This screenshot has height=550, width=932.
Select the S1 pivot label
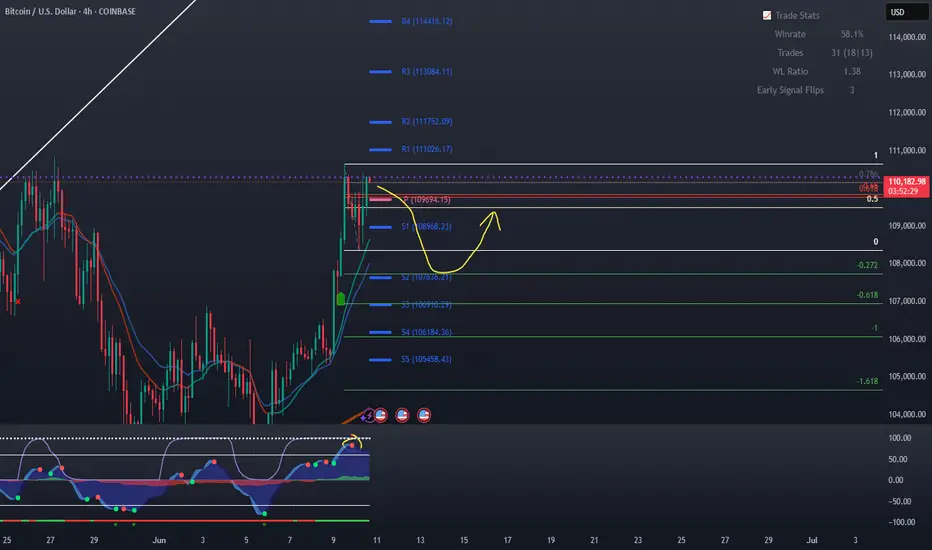pos(426,227)
